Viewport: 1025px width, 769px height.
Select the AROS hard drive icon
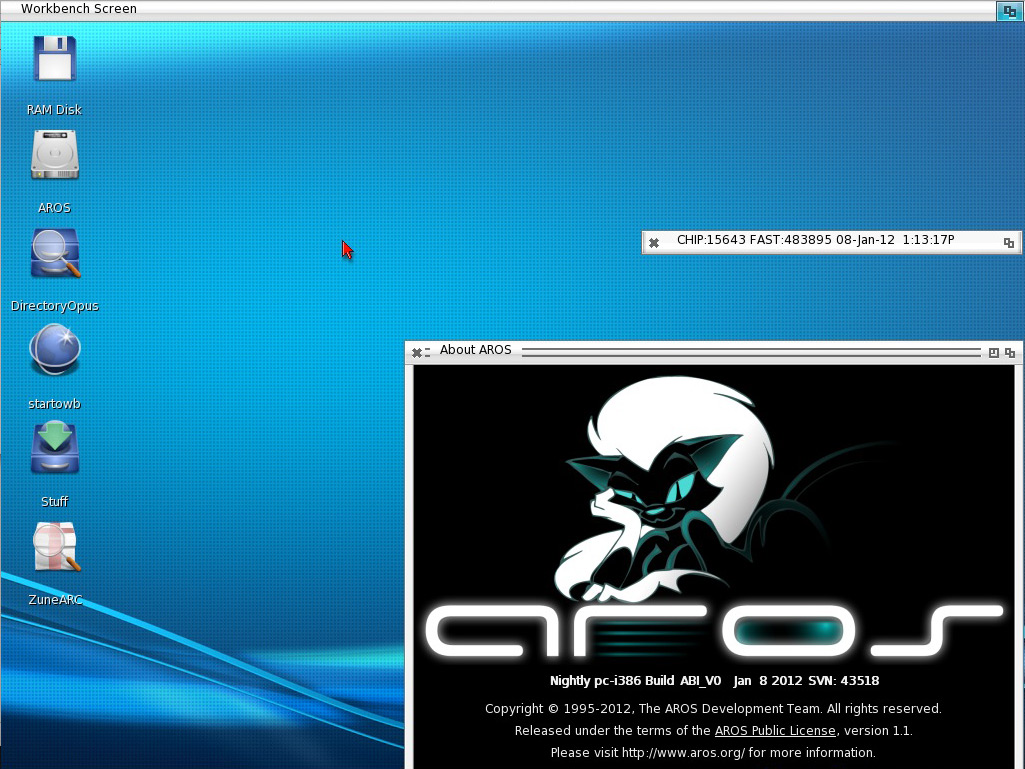click(x=55, y=157)
